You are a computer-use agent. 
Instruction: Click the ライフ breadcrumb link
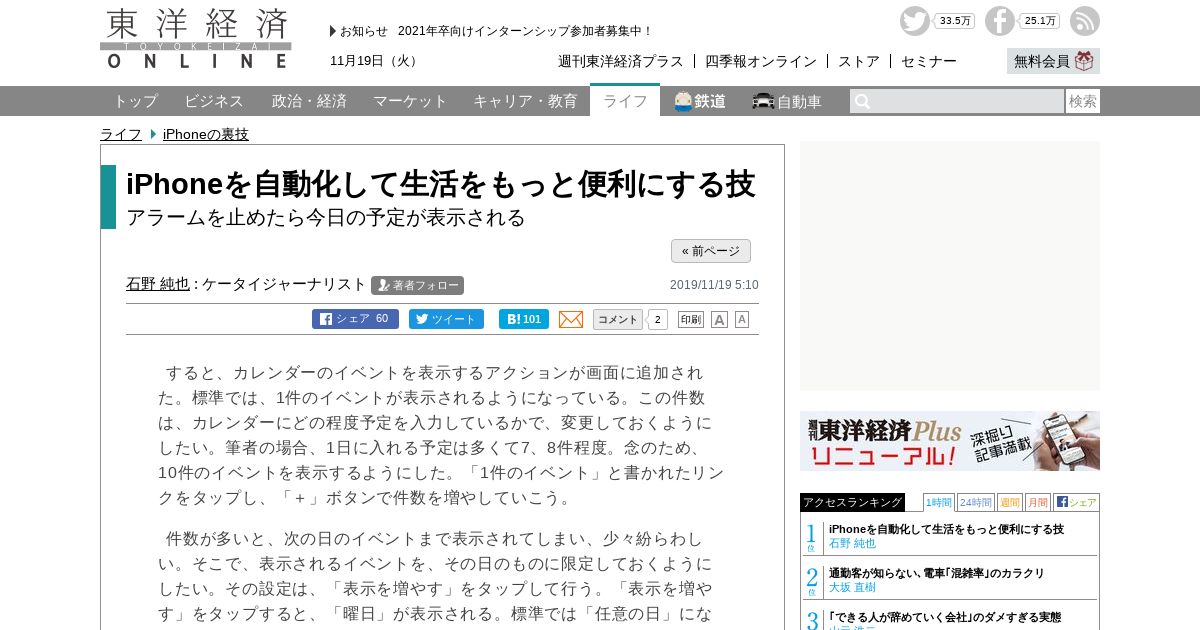pos(121,134)
